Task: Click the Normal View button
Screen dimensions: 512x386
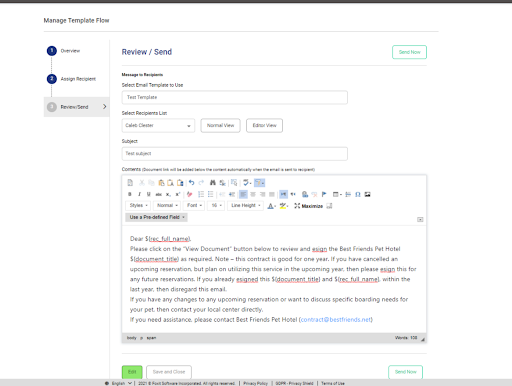Action: click(220, 126)
